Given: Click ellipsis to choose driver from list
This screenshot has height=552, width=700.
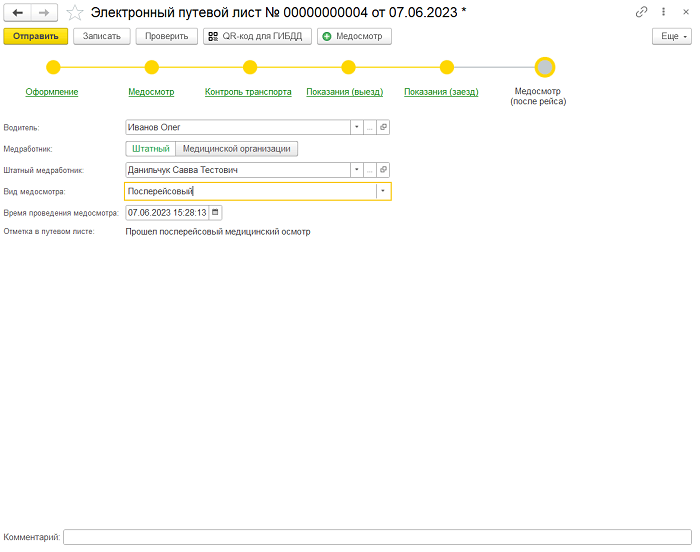Looking at the screenshot, I should 369,127.
